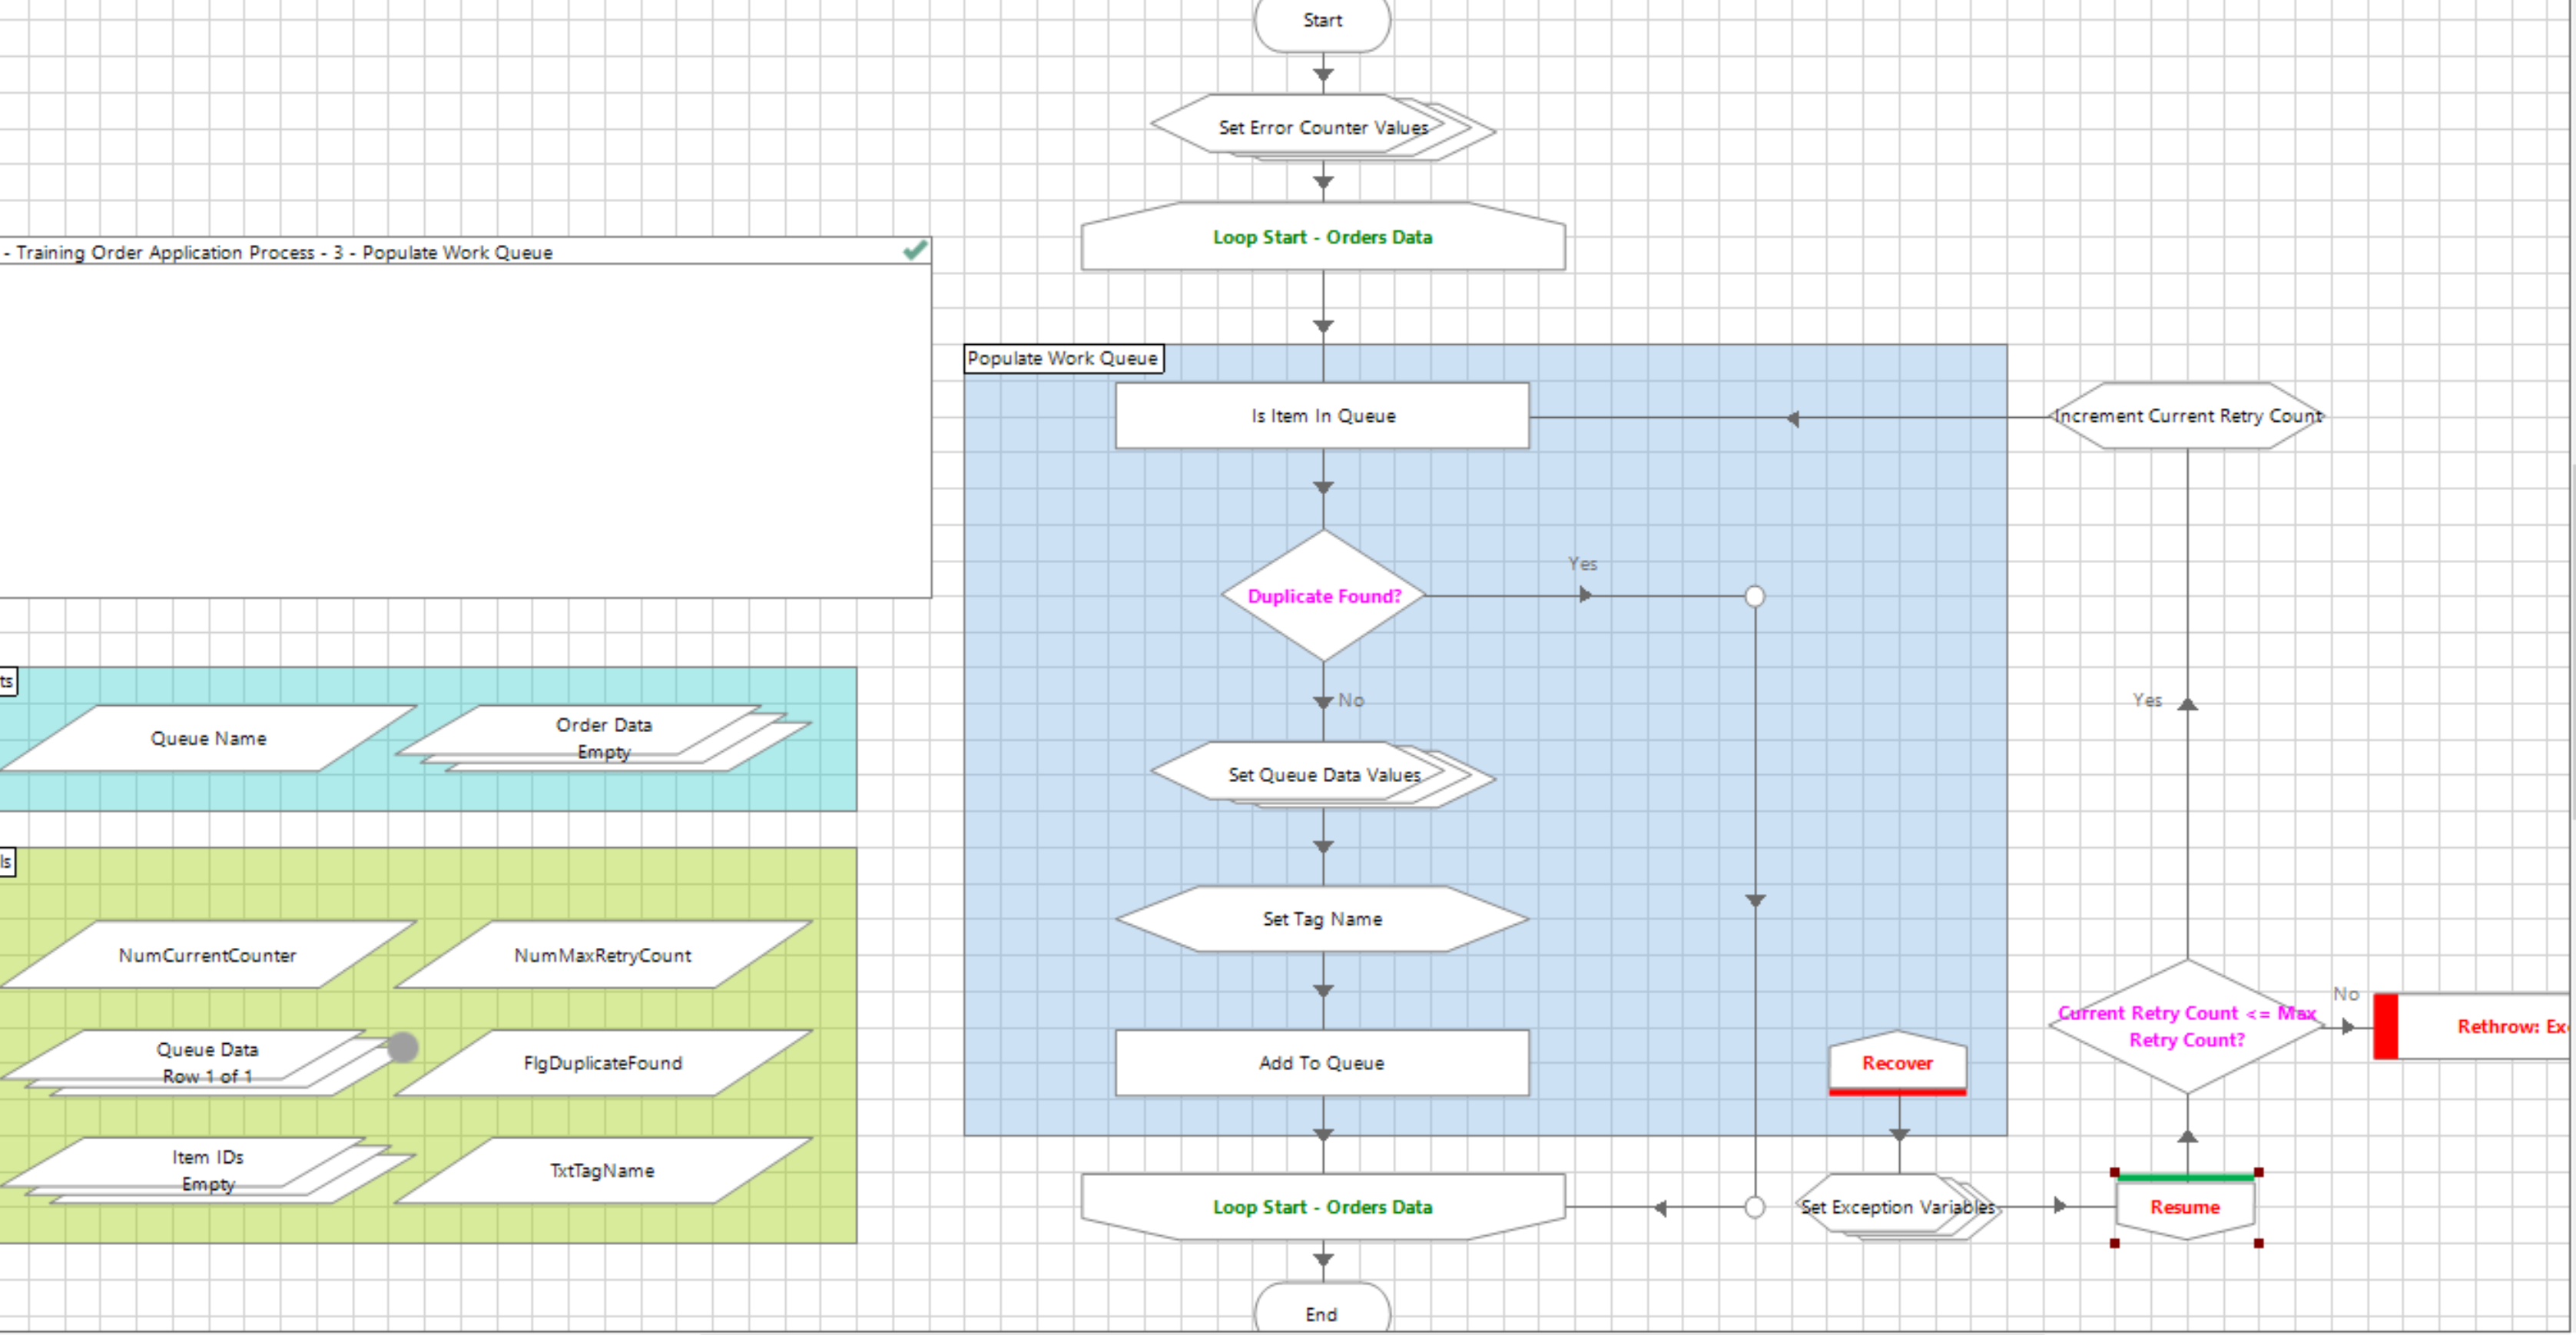
Task: Select the Resume stage
Action: click(x=2186, y=1207)
